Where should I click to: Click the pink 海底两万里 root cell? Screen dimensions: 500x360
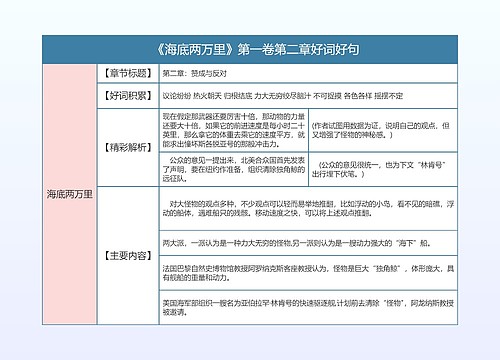70,194
